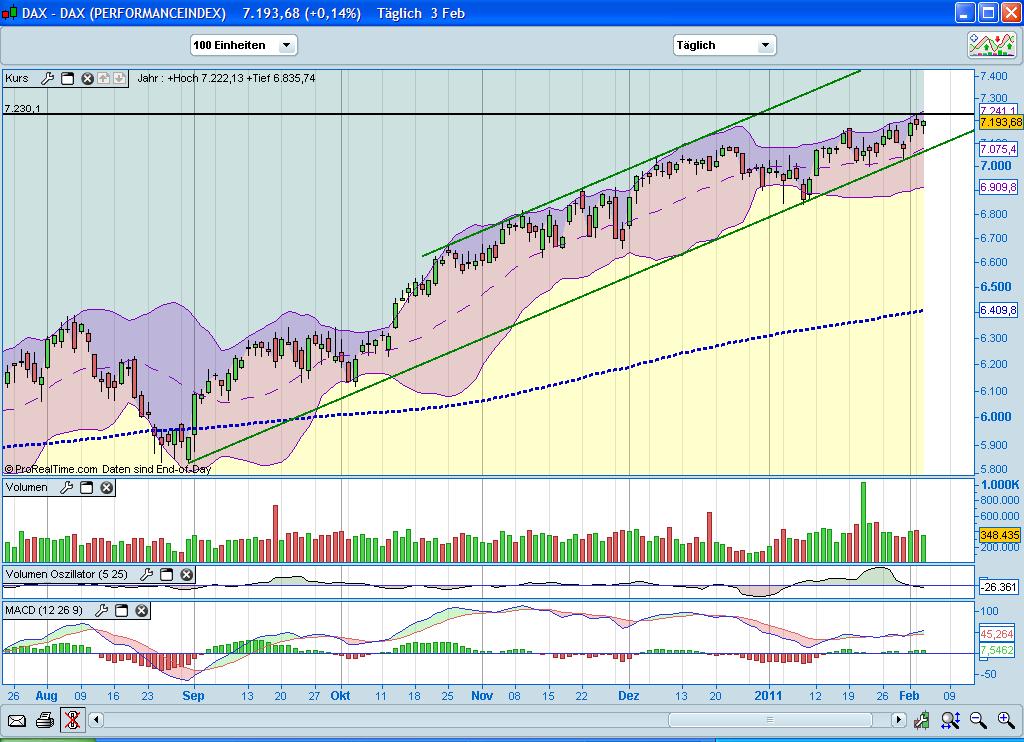The height and width of the screenshot is (742, 1024).
Task: Detach the Kurs panel using the window icon
Action: (x=68, y=78)
